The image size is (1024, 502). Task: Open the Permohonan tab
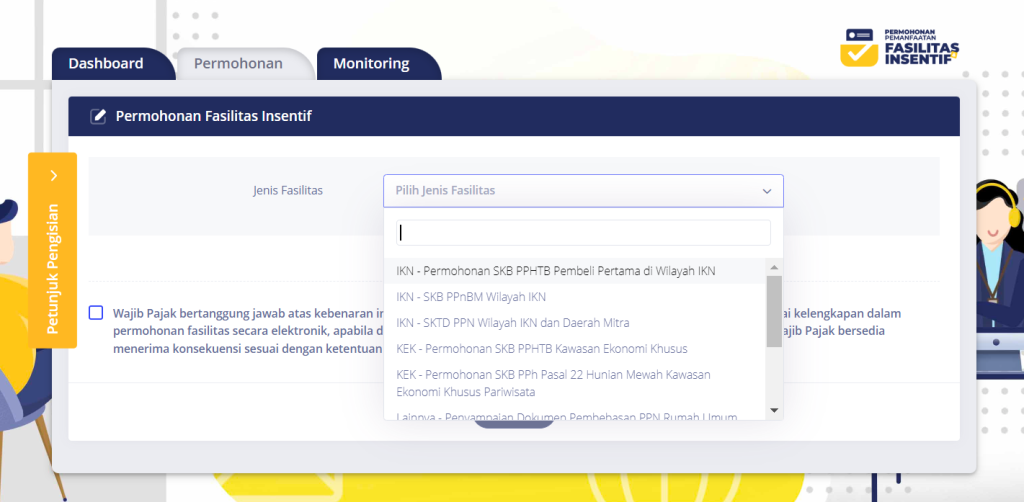(x=238, y=64)
